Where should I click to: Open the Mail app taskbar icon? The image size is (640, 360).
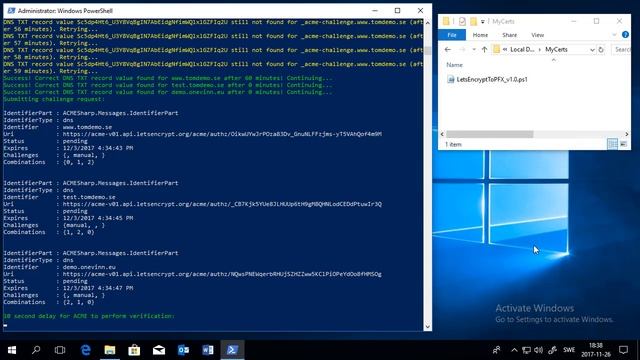[x=159, y=350]
